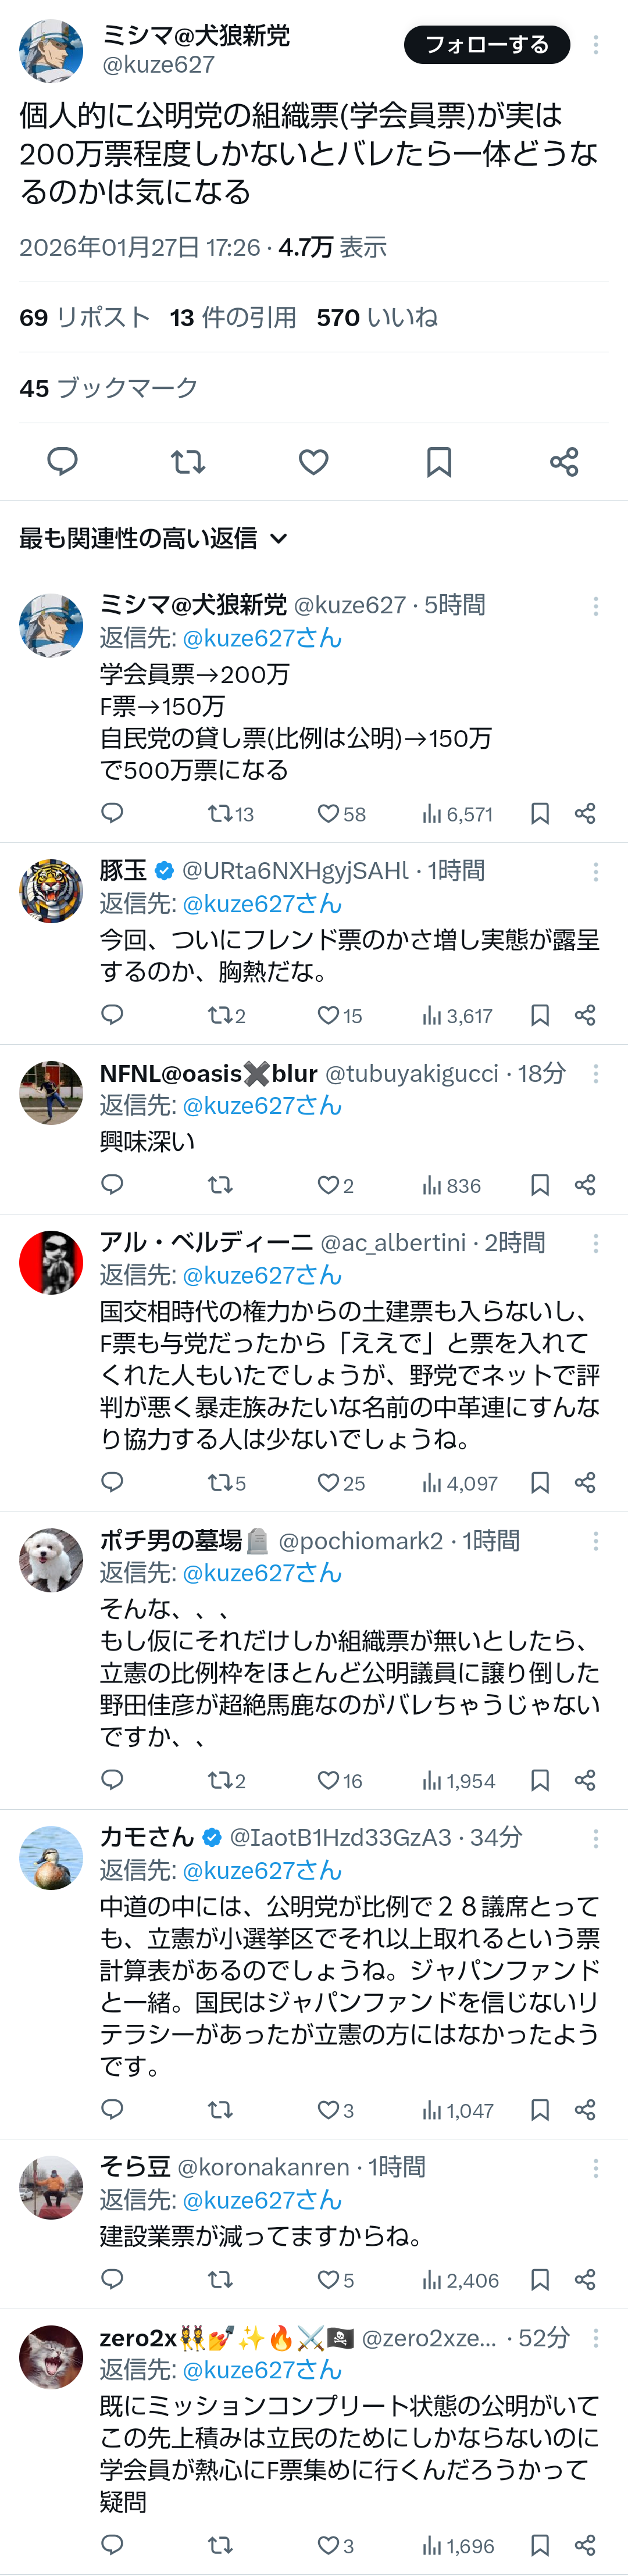Like the main post heart icon

click(314, 461)
